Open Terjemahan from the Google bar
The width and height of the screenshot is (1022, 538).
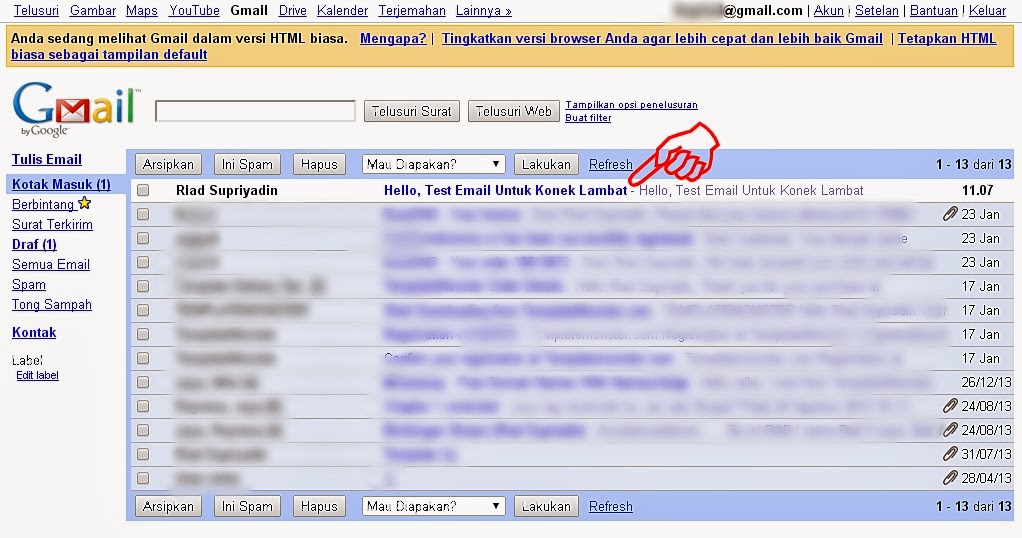coord(412,10)
